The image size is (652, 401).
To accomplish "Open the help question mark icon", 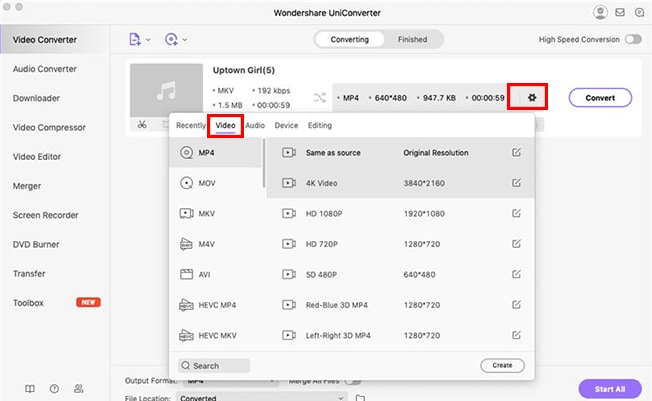I will point(54,389).
